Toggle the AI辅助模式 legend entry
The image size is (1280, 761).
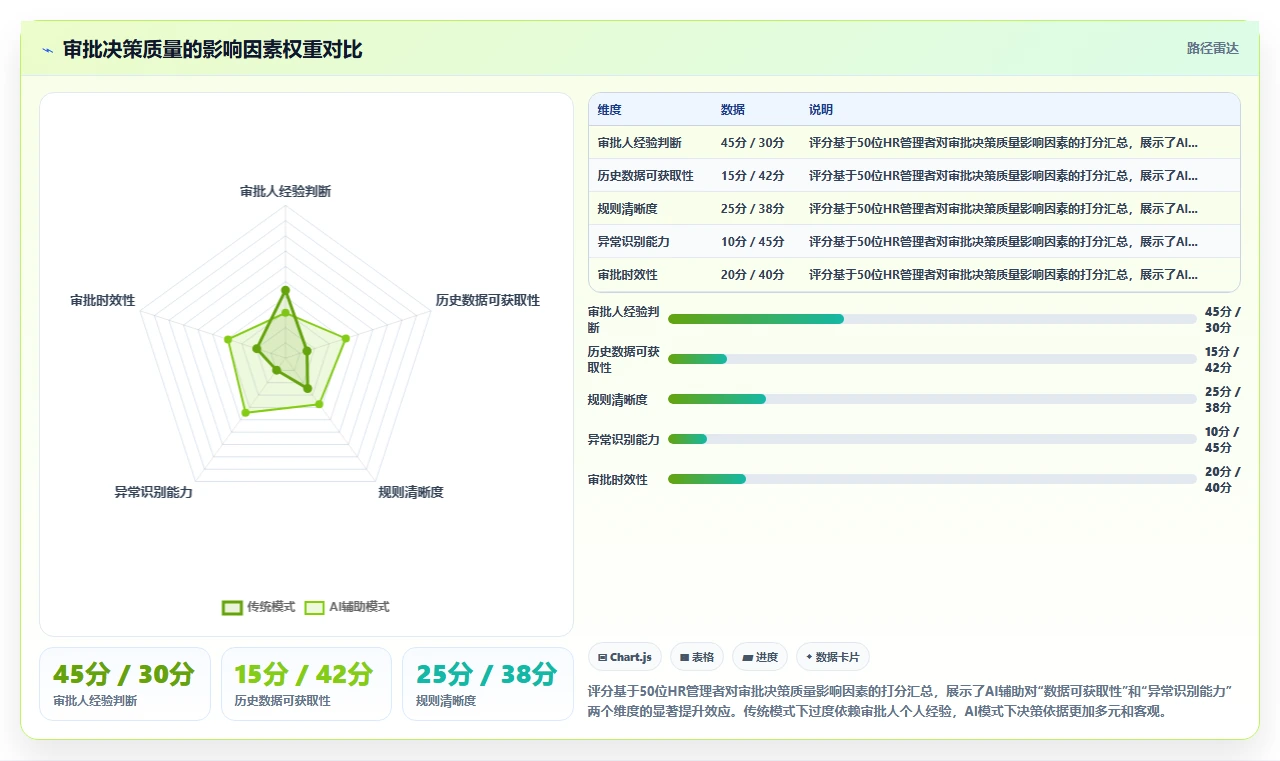pos(347,607)
